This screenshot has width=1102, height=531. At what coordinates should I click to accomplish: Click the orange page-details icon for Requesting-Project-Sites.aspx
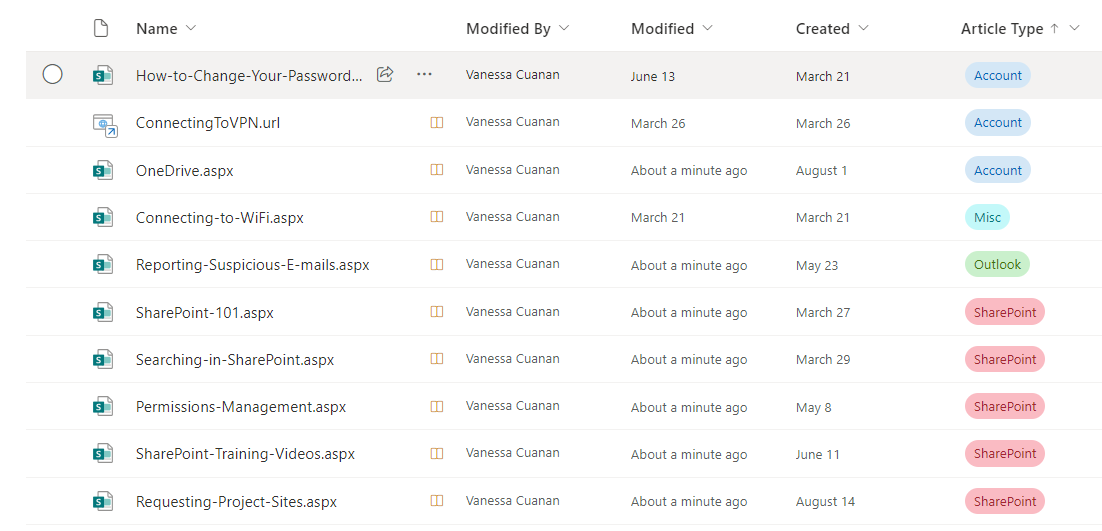click(436, 501)
